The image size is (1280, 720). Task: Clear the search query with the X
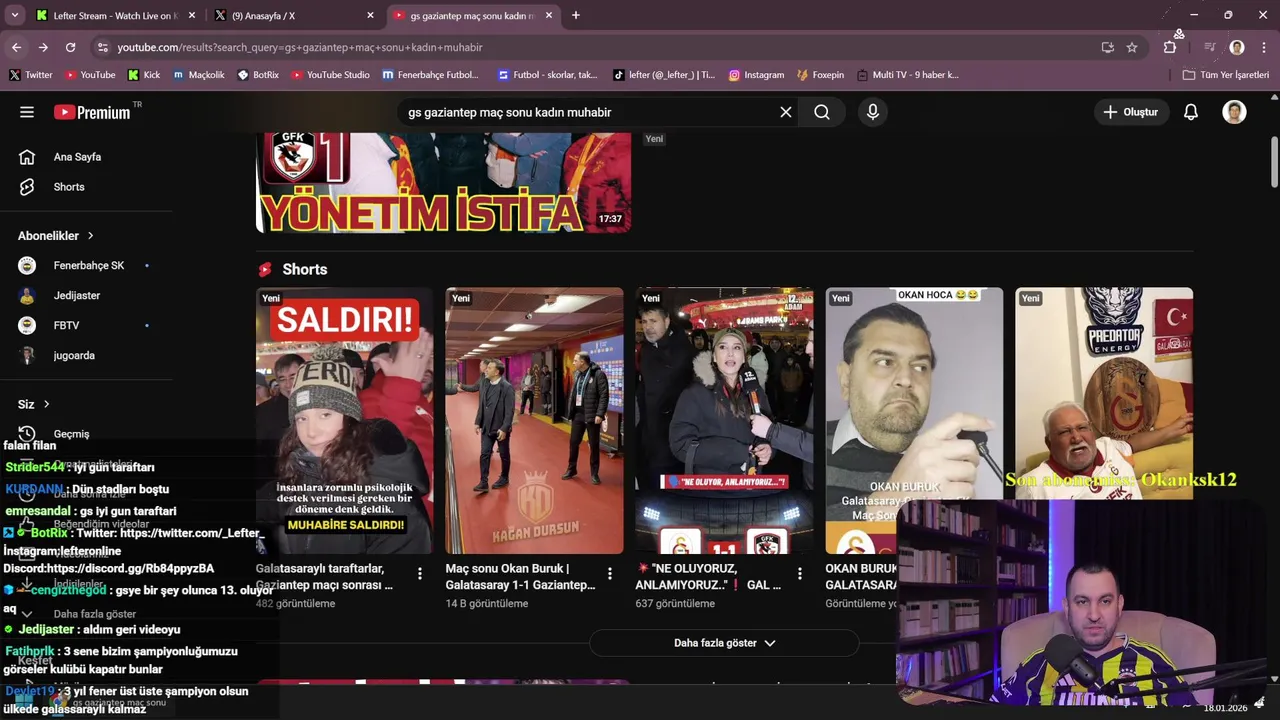point(786,112)
